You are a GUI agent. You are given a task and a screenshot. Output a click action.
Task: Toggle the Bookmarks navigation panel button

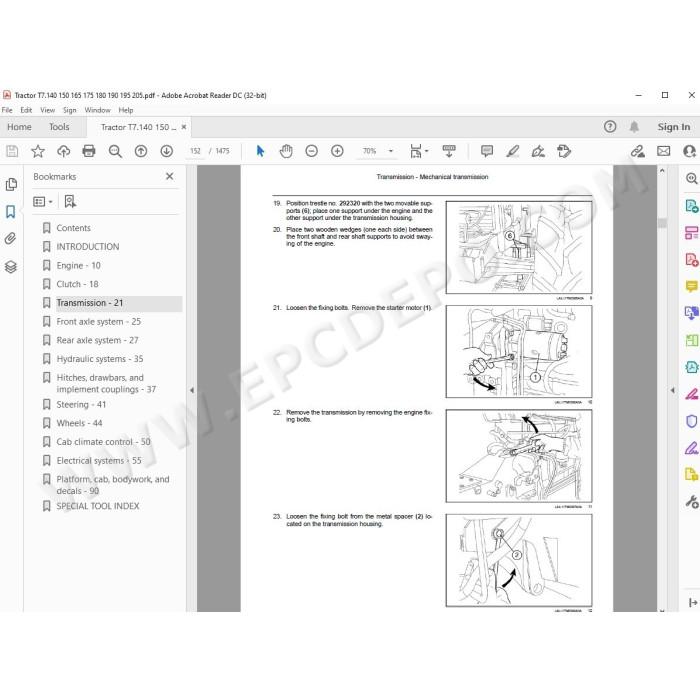11,211
